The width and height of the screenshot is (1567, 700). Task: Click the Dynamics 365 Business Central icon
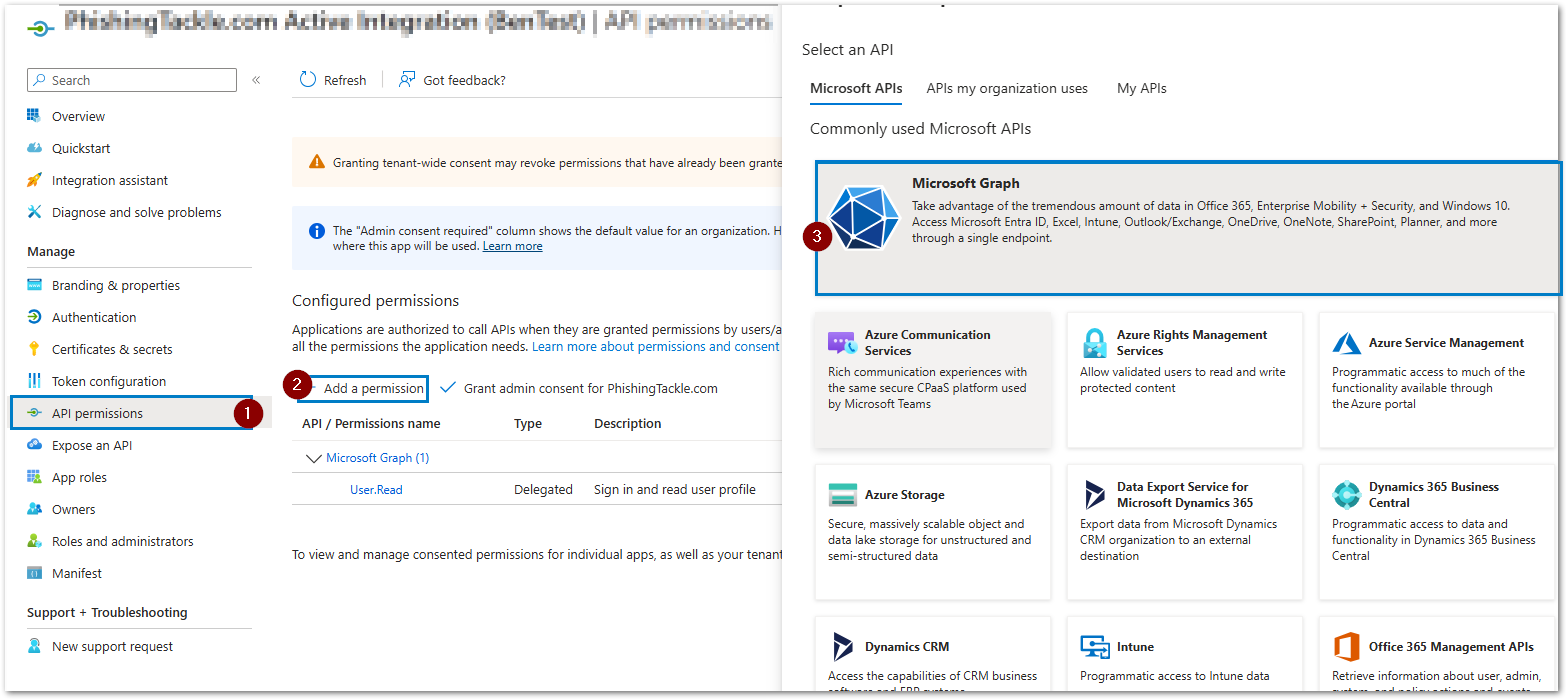1347,495
